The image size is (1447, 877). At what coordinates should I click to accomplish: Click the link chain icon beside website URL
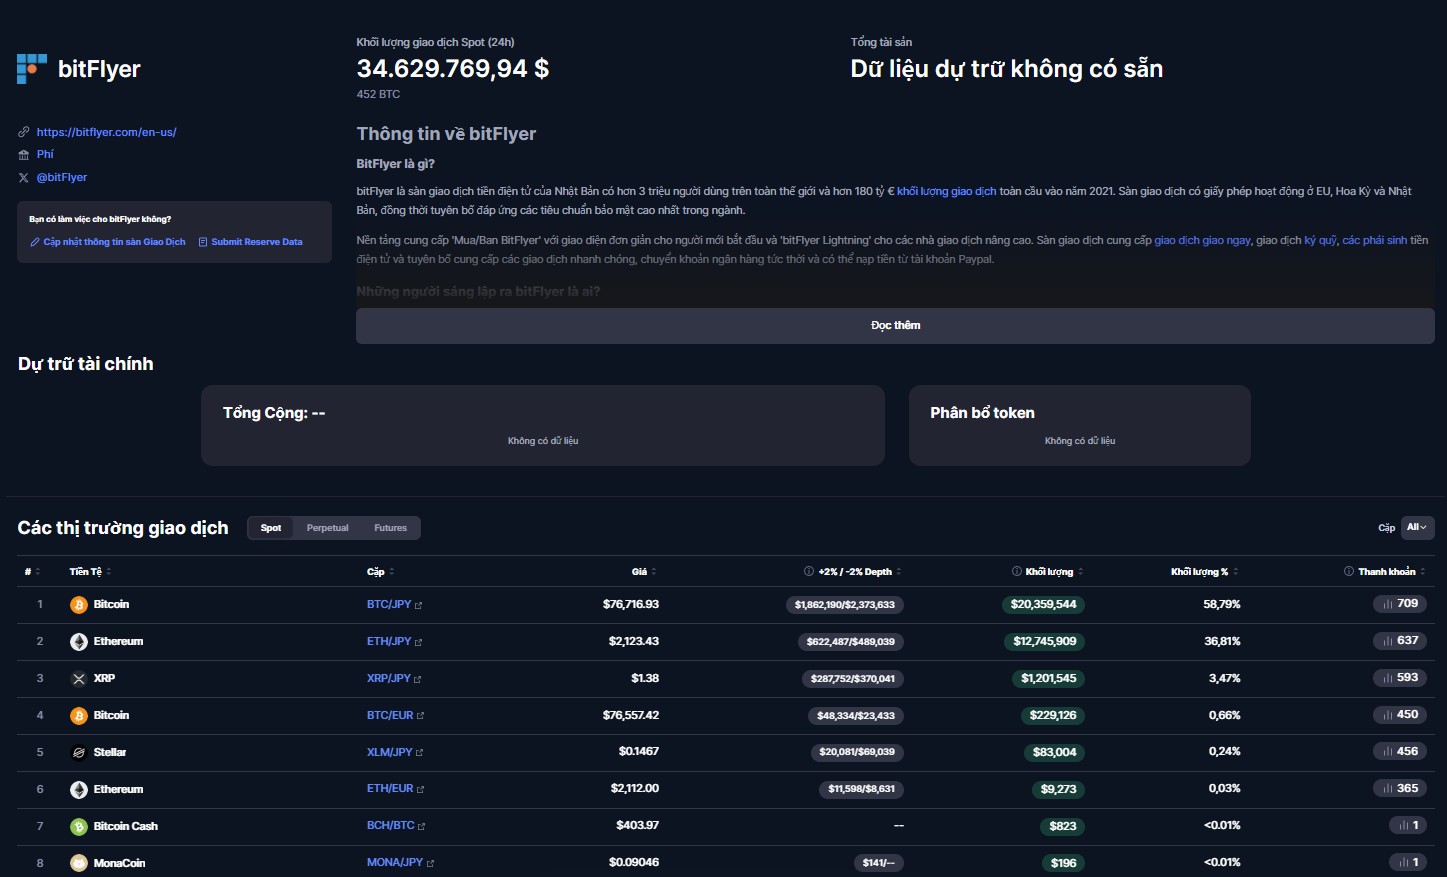click(x=24, y=132)
